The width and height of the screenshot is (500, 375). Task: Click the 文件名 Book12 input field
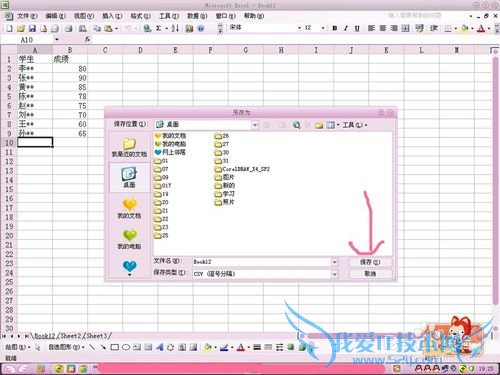(x=262, y=262)
